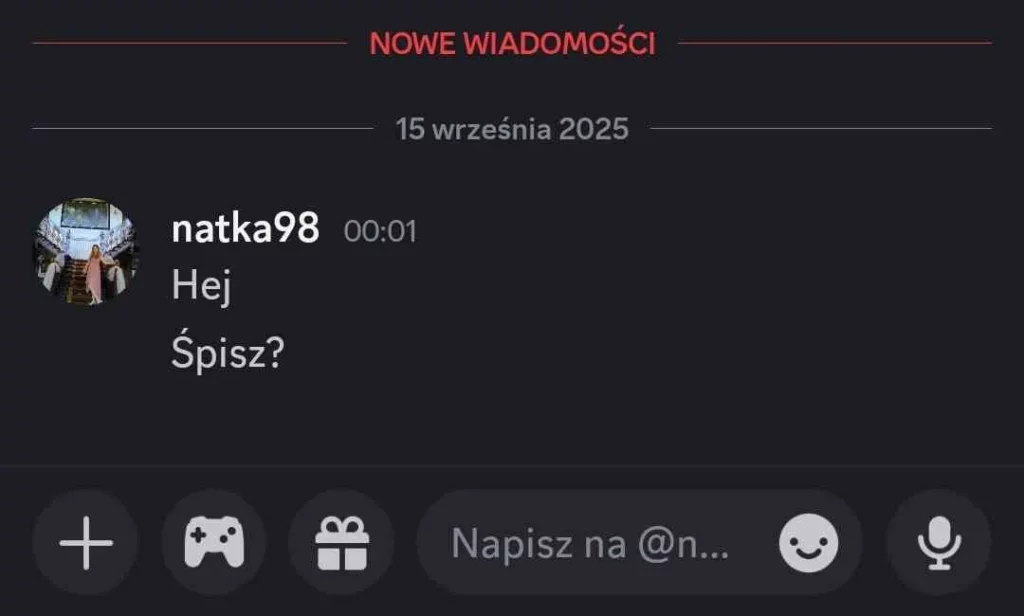Screen dimensions: 1024x616
Task: Click the red line right of 'NOWE WIADOMOŚCI'
Action: (x=835, y=43)
